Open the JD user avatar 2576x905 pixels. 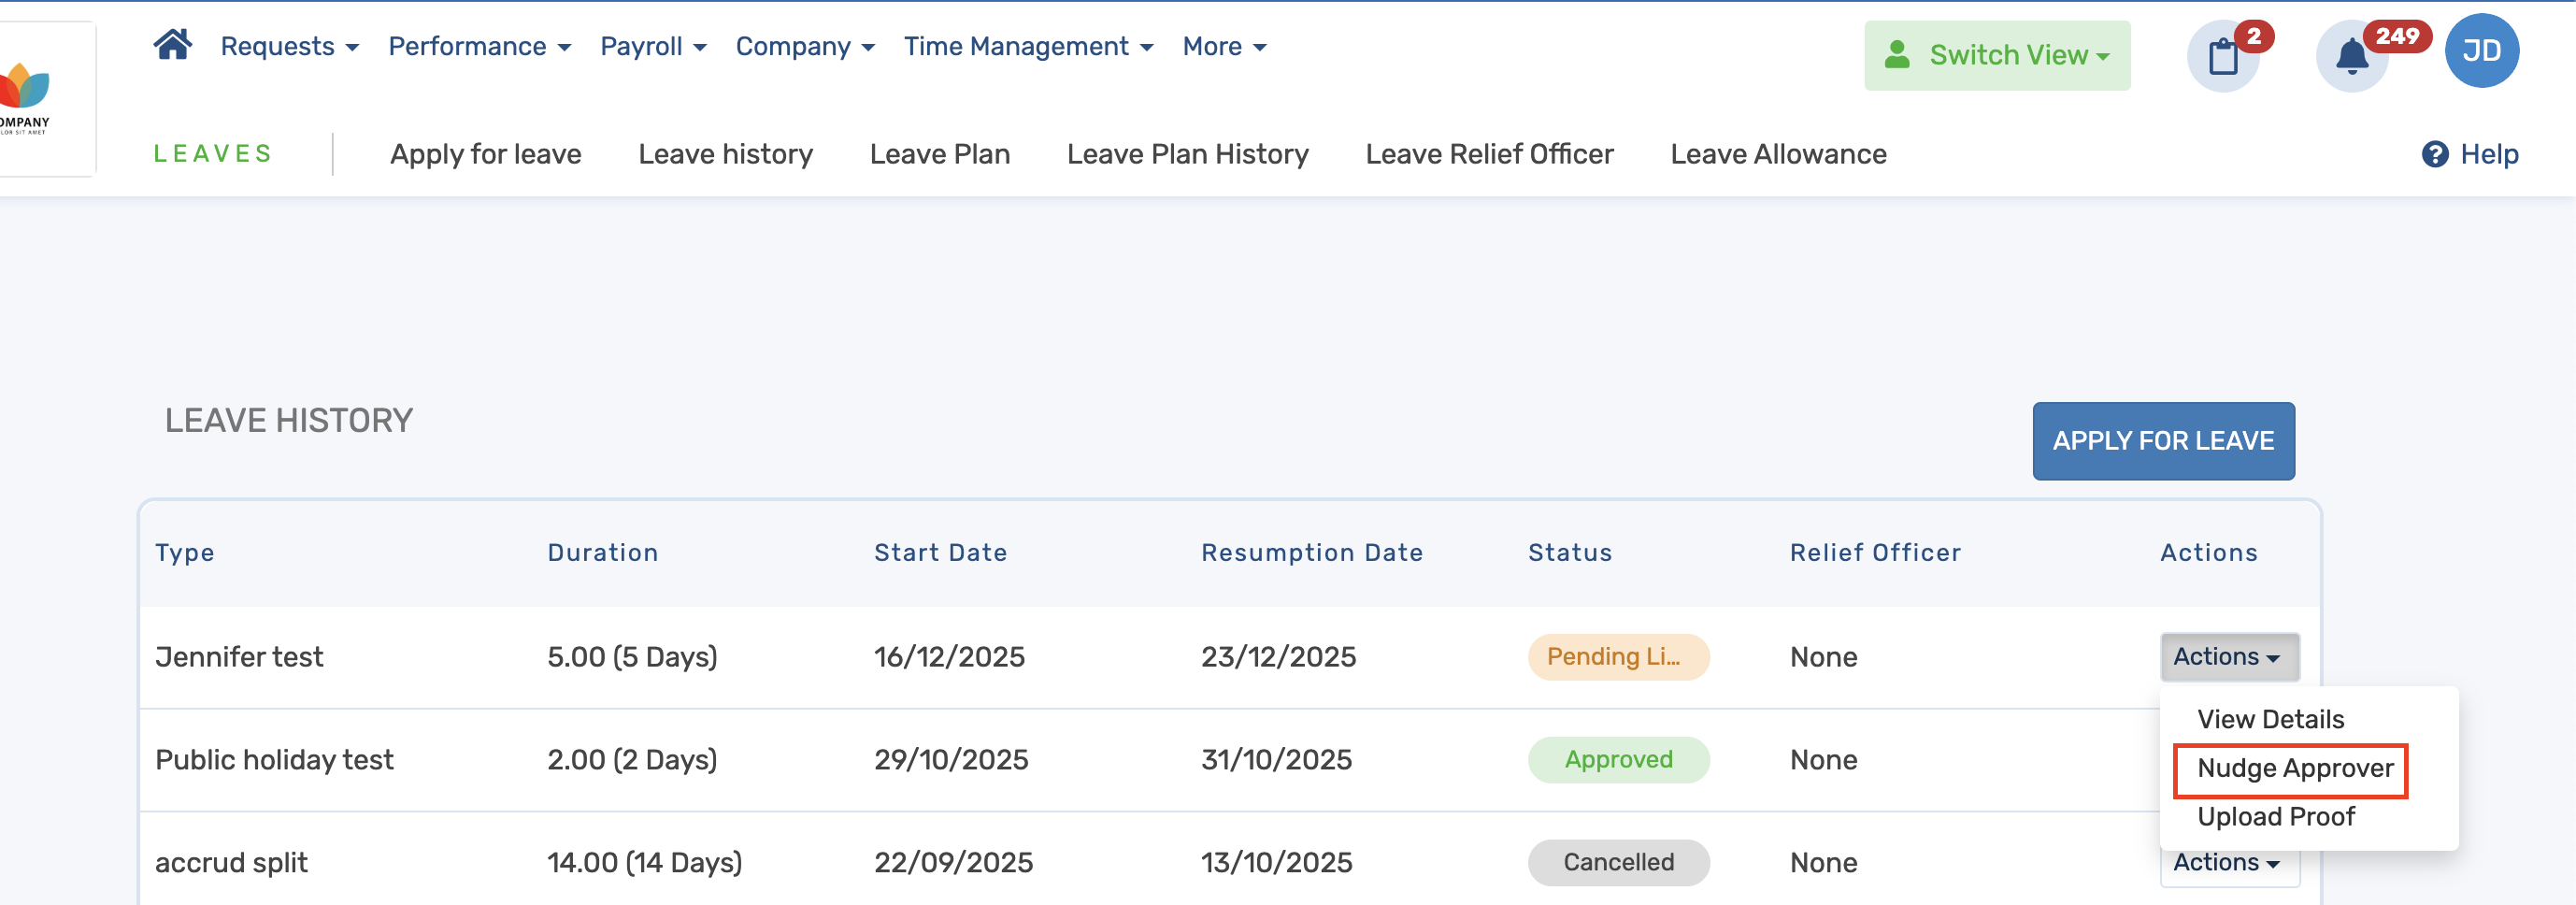tap(2481, 51)
